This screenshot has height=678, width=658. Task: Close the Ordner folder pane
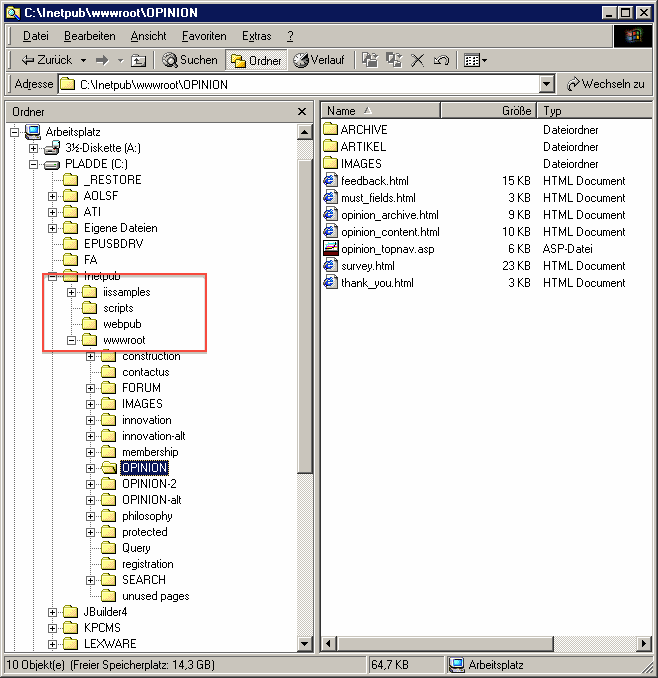click(302, 112)
